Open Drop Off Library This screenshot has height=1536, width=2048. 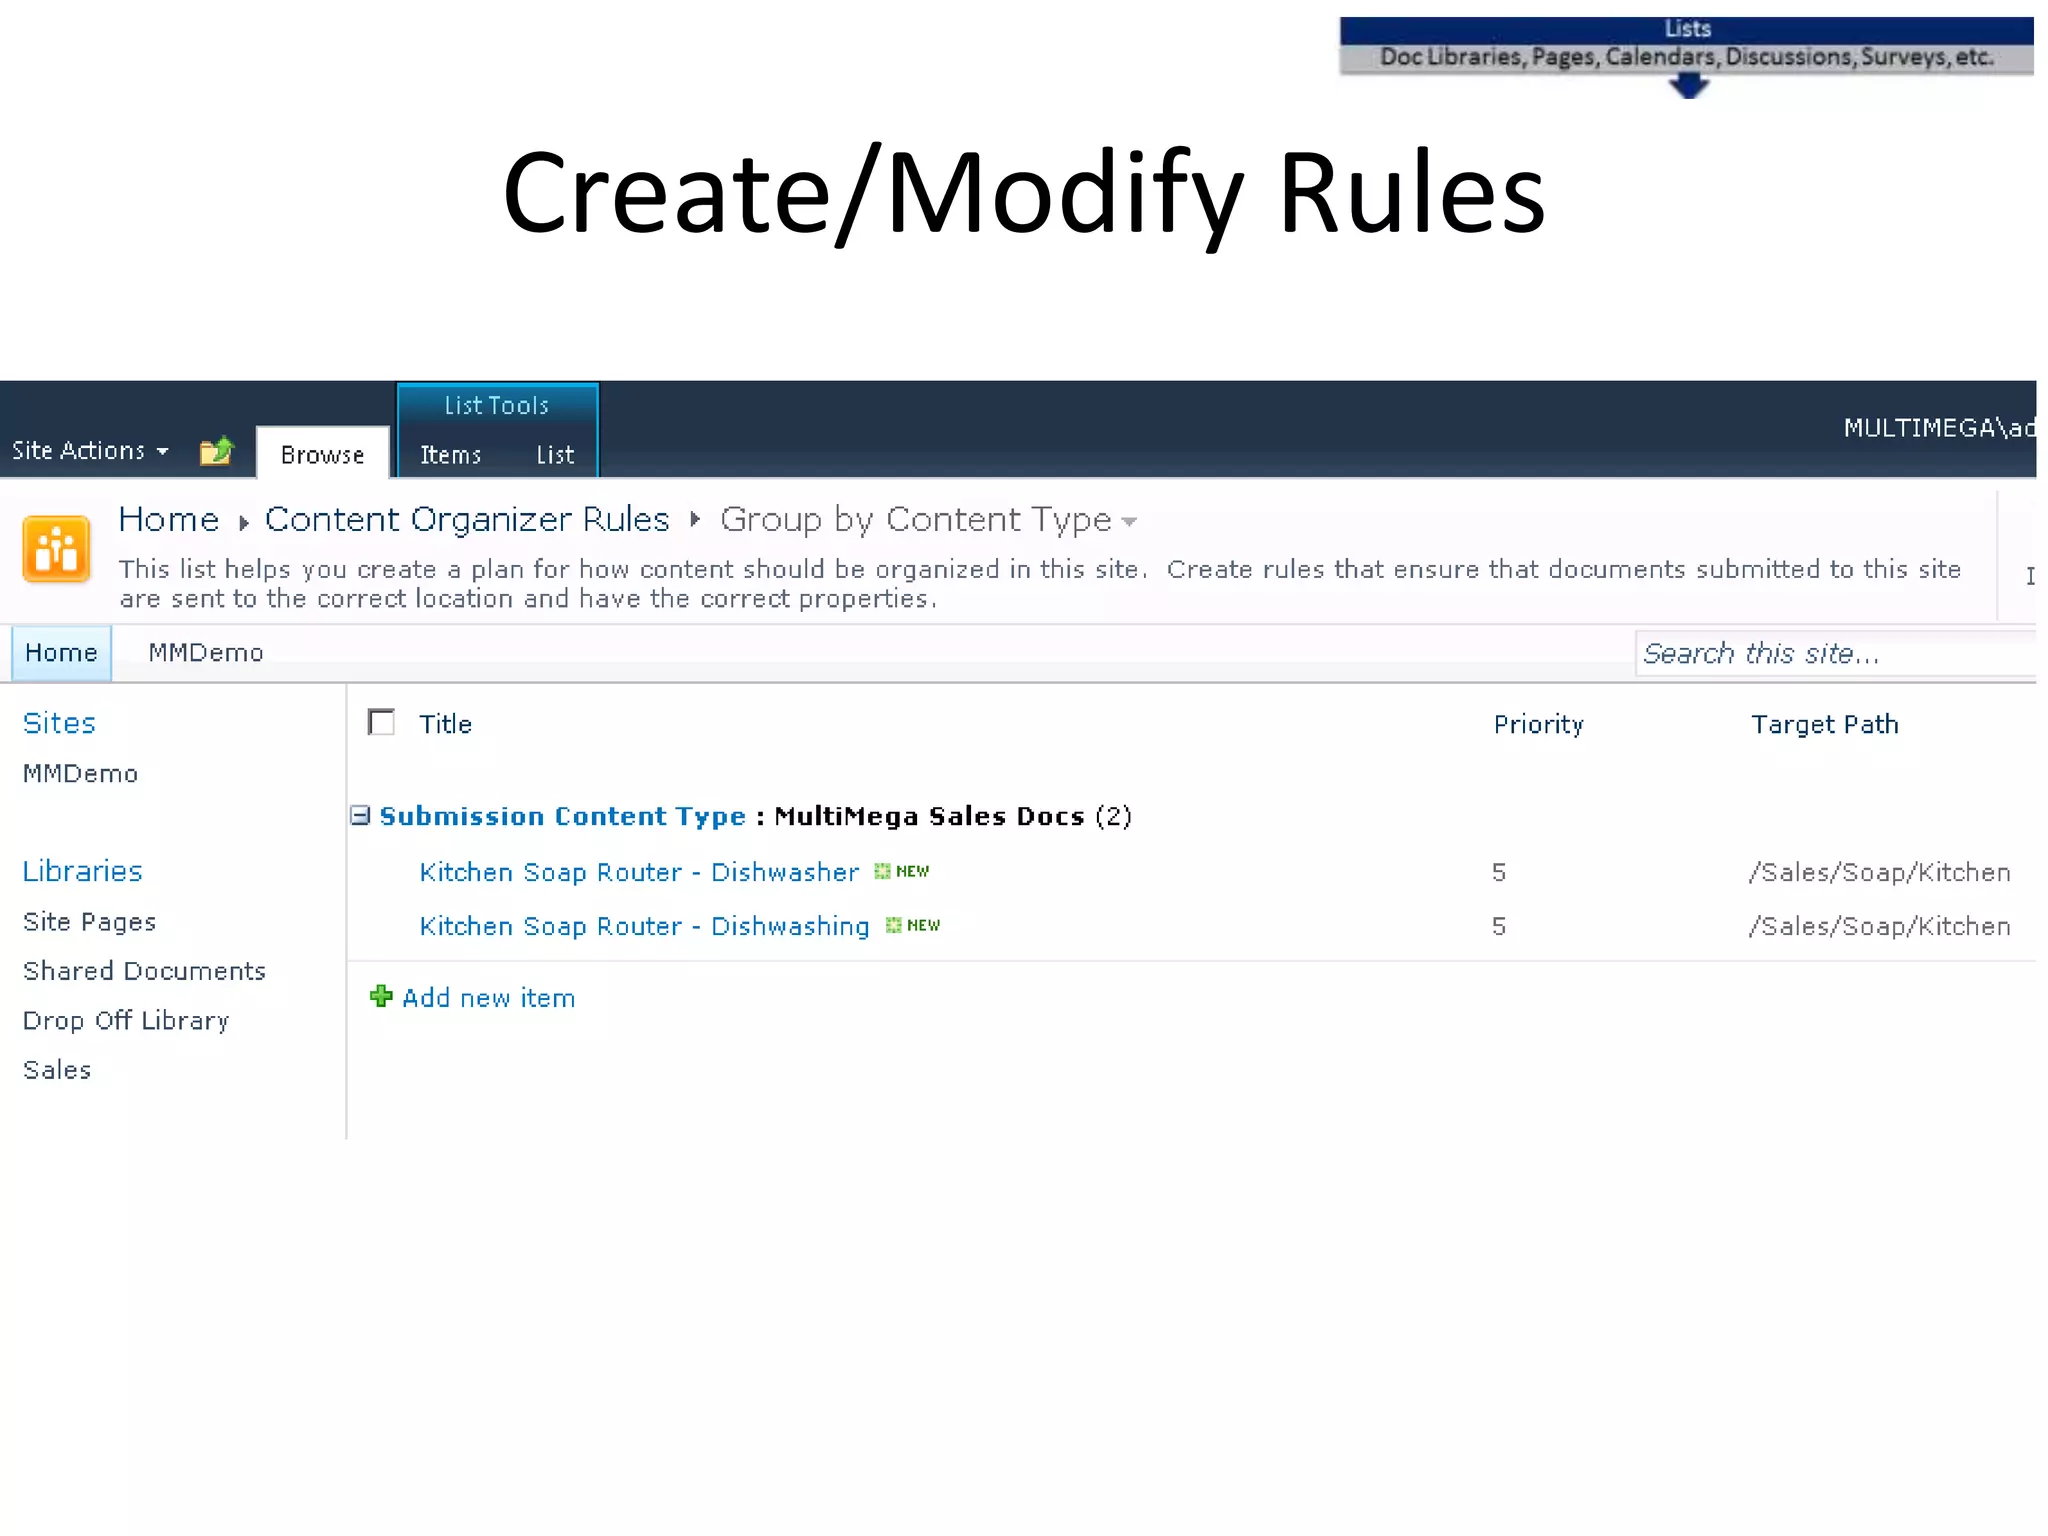pos(127,1021)
